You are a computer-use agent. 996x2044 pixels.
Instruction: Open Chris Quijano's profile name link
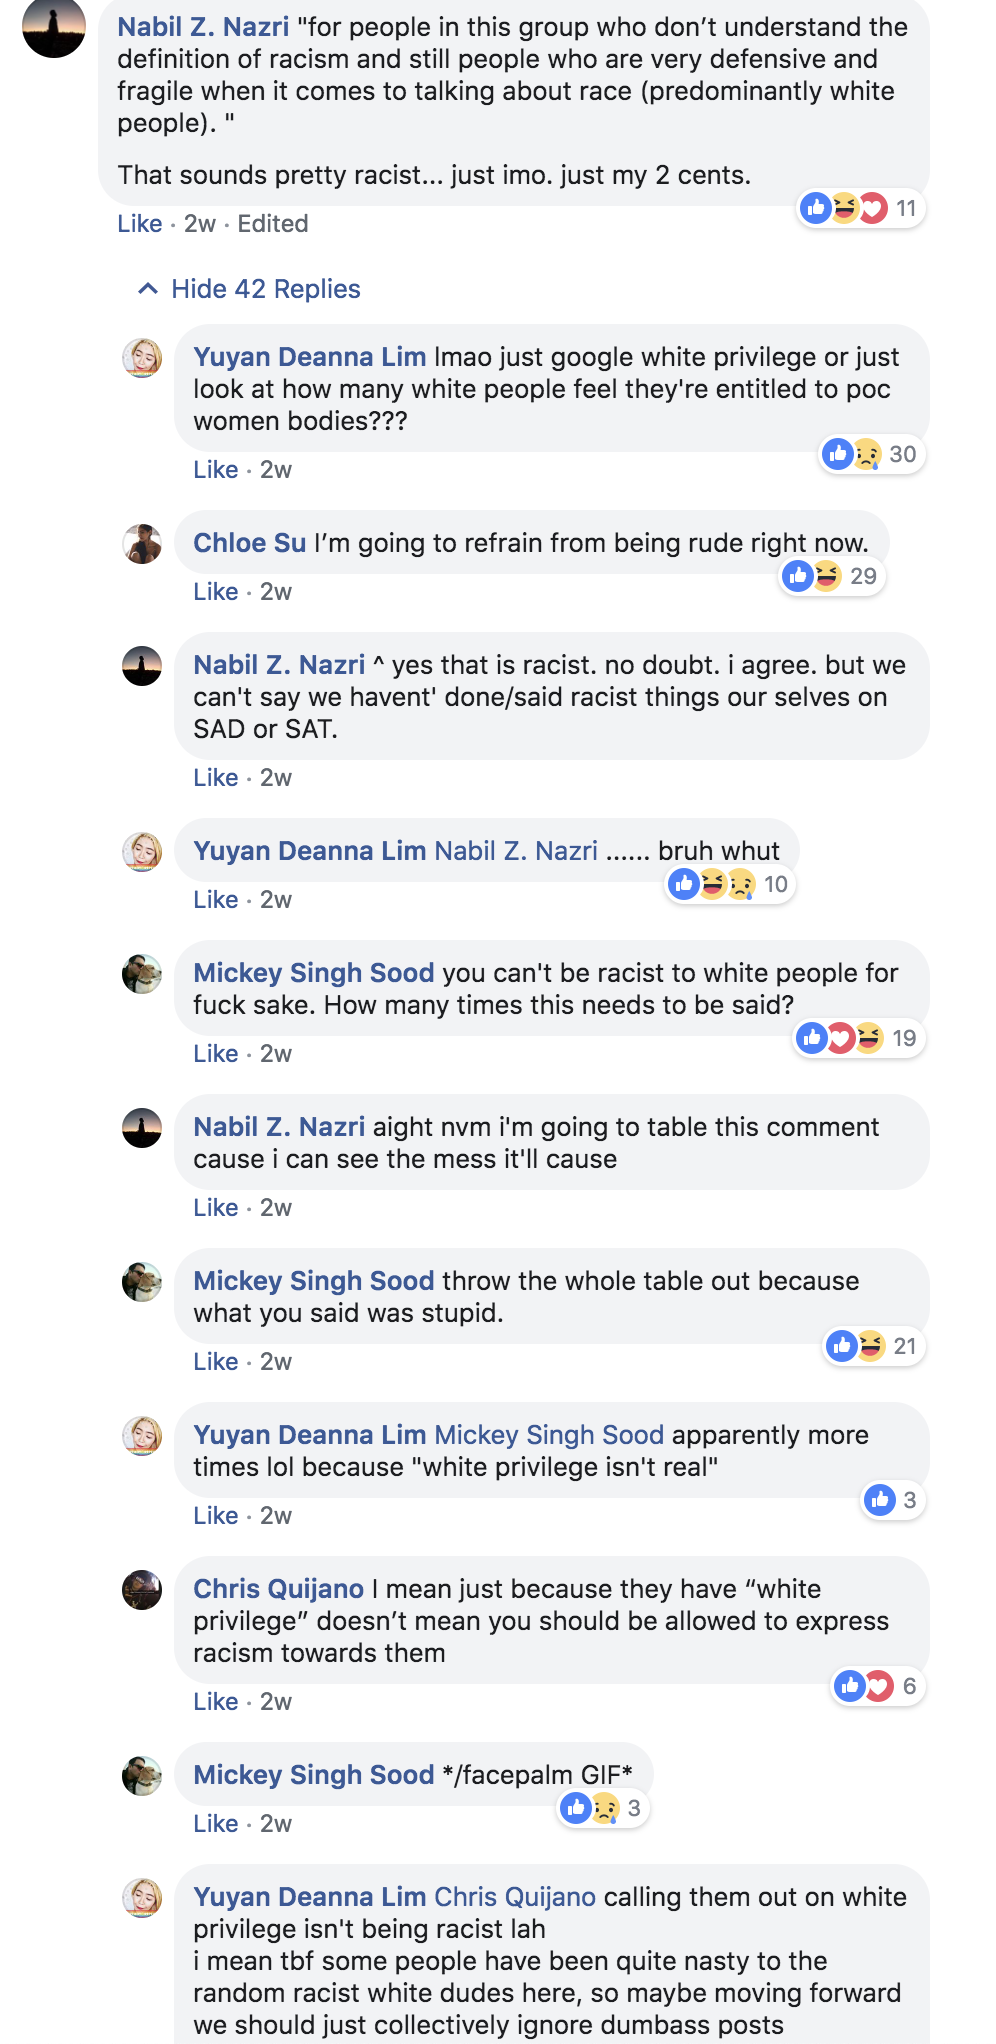(x=279, y=1589)
